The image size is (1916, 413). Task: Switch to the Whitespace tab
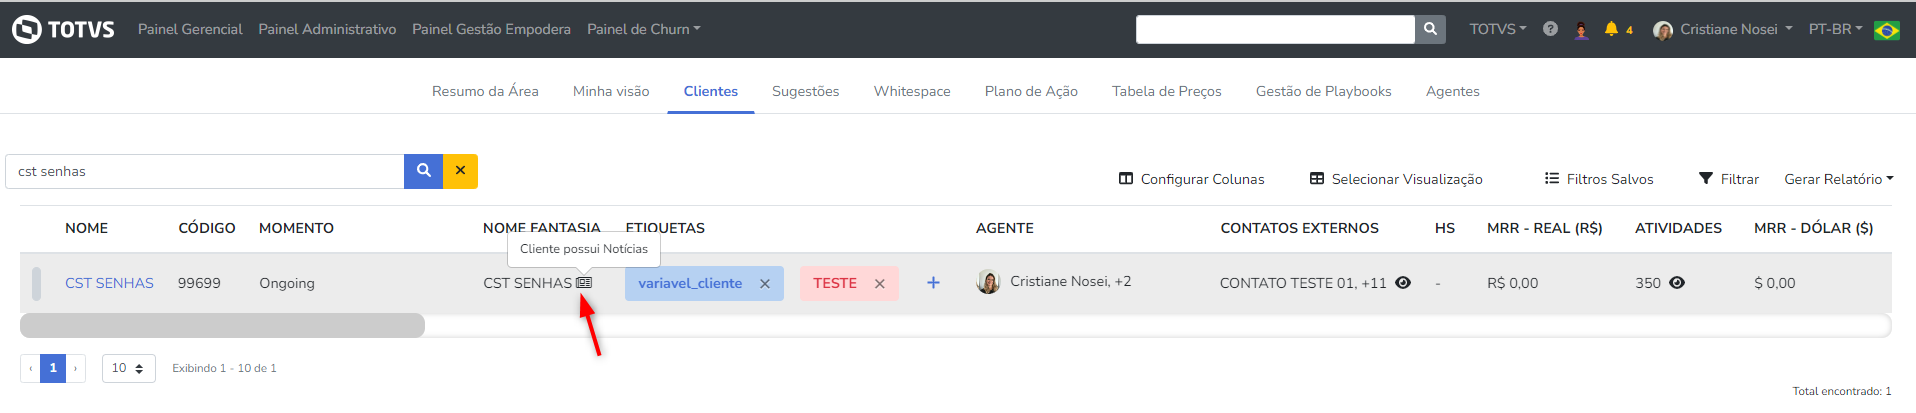(912, 91)
